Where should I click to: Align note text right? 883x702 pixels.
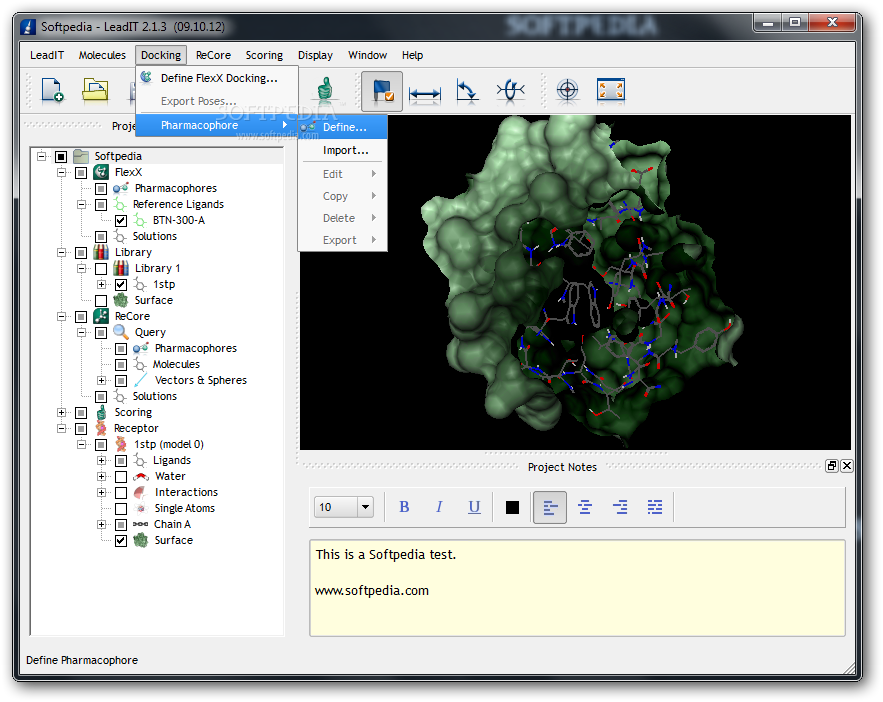tap(620, 507)
